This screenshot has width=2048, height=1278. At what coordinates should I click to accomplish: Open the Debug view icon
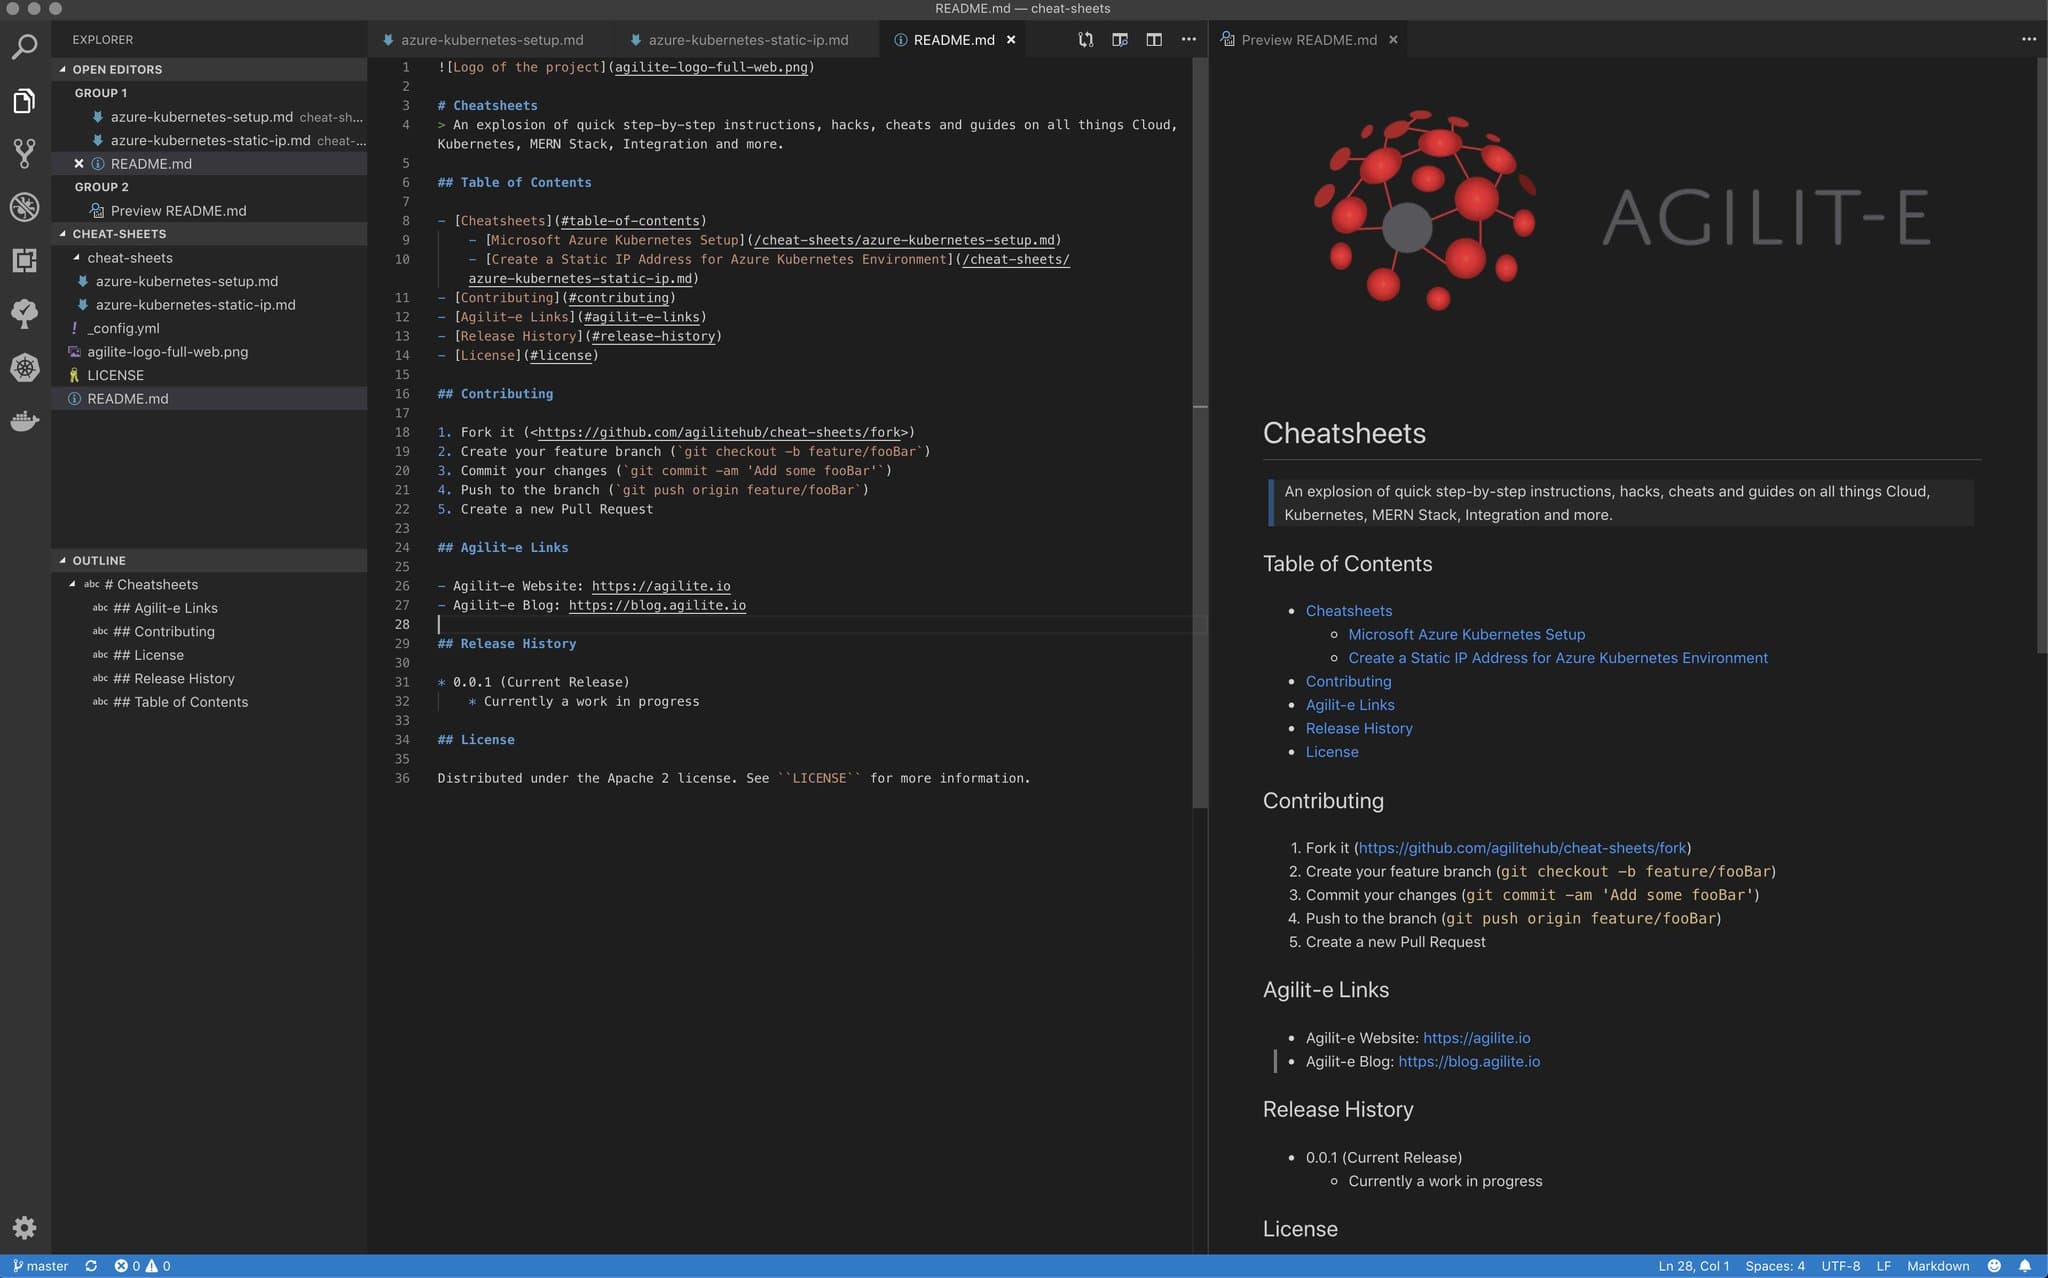[x=24, y=207]
